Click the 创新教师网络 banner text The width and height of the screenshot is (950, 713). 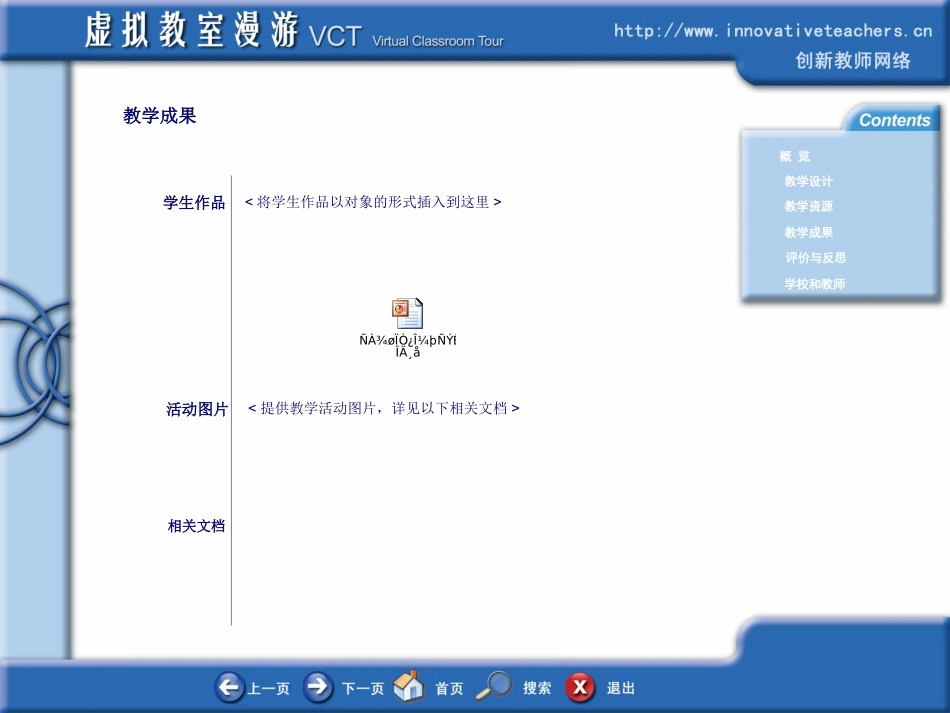[x=852, y=61]
